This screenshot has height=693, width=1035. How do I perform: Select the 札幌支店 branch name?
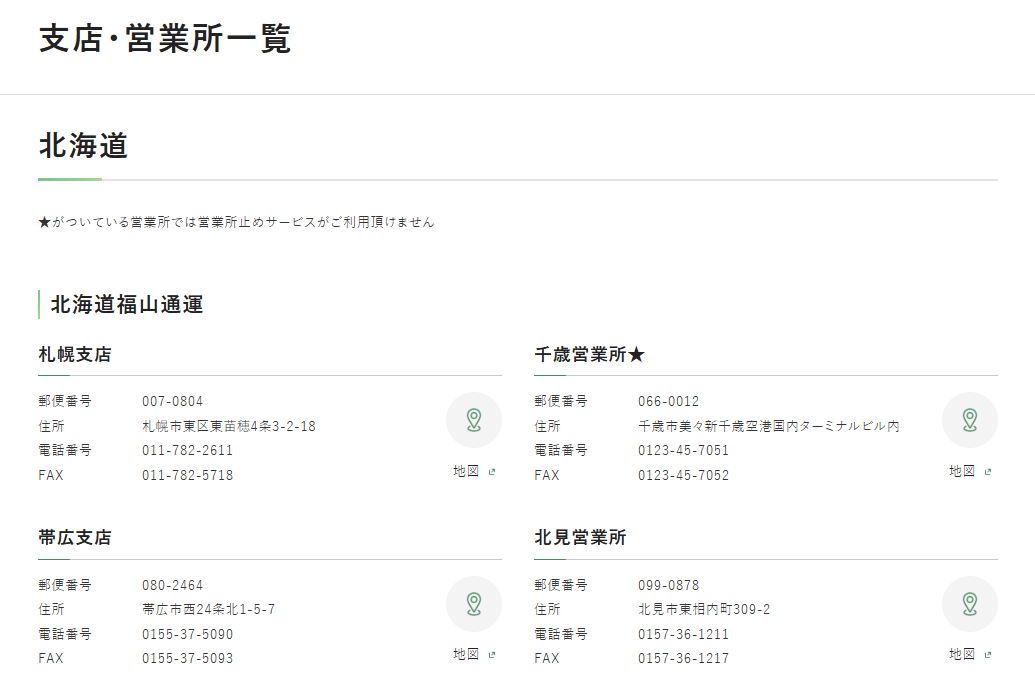point(75,354)
